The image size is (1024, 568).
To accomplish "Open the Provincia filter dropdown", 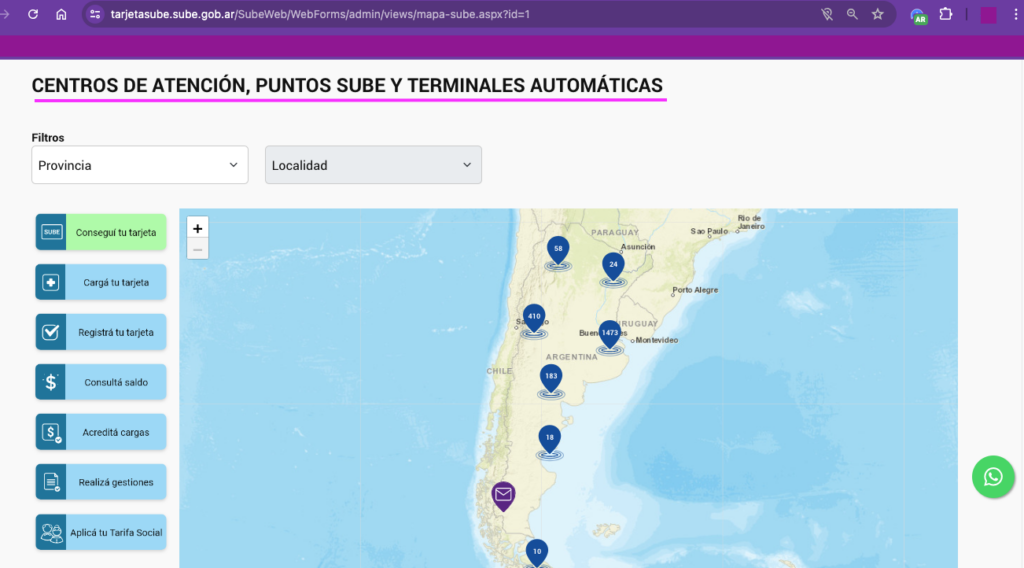I will point(140,165).
